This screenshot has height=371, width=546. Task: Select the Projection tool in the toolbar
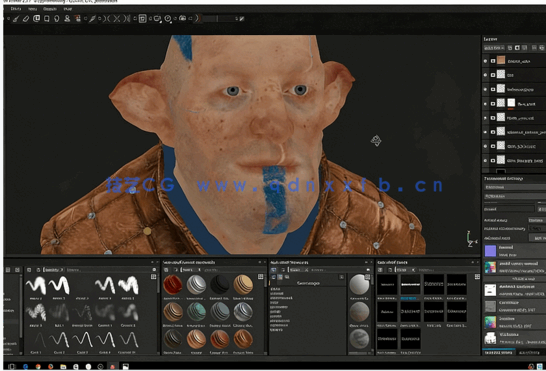[x=36, y=18]
